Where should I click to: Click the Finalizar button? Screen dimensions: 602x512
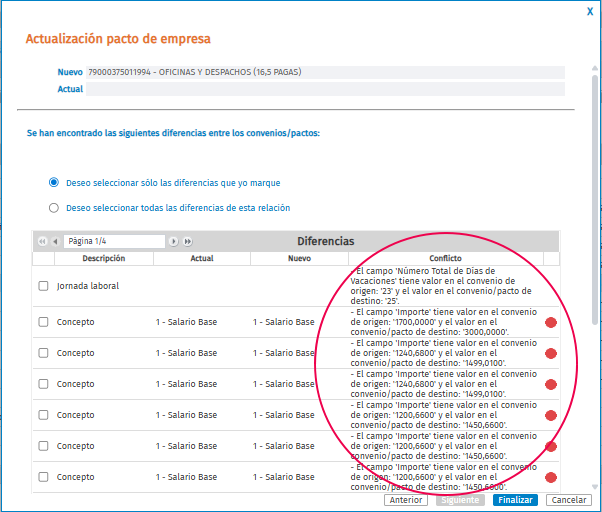515,500
